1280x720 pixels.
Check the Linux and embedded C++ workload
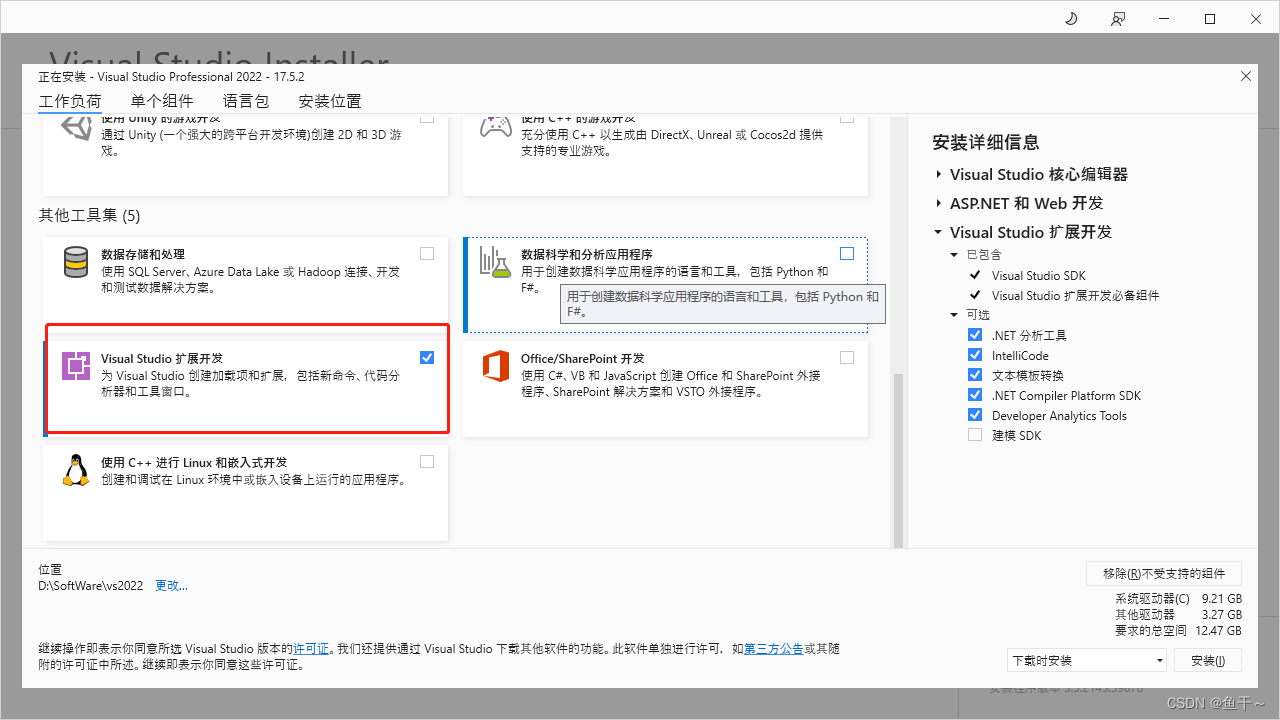click(427, 462)
